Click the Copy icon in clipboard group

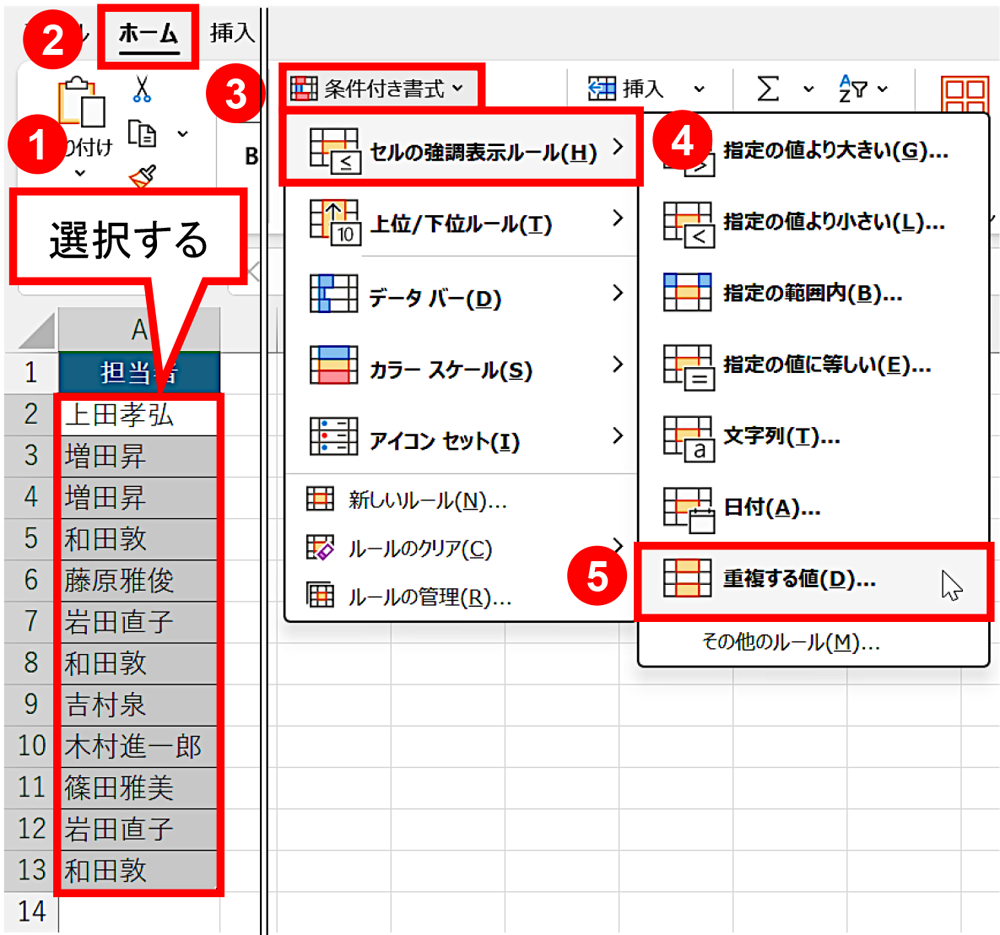(142, 133)
